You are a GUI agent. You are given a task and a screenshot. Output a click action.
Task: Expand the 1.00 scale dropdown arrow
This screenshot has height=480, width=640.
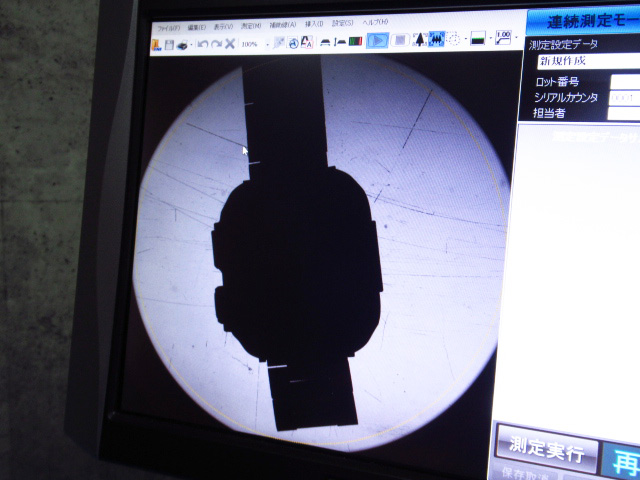(x=516, y=39)
